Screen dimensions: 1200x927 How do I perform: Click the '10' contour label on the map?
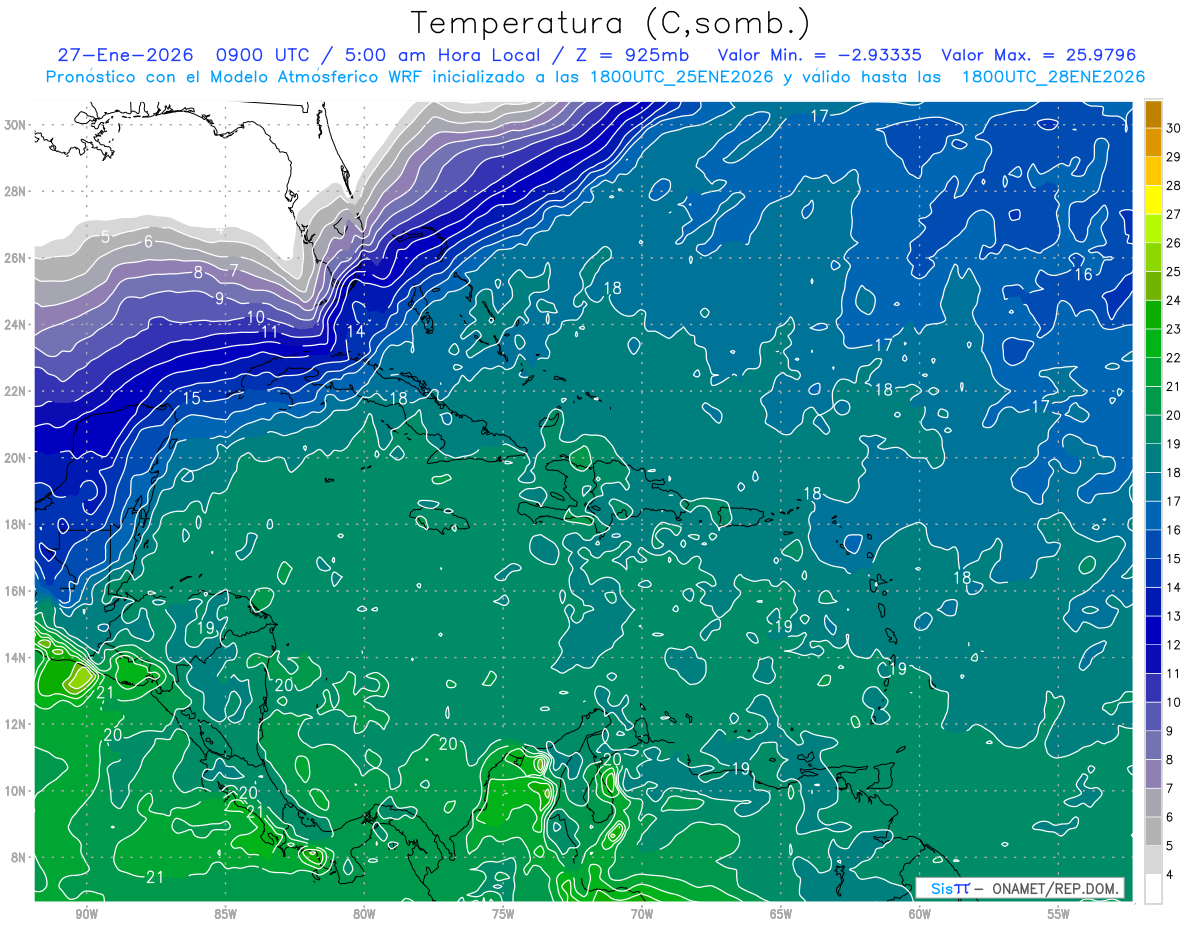tap(255, 317)
